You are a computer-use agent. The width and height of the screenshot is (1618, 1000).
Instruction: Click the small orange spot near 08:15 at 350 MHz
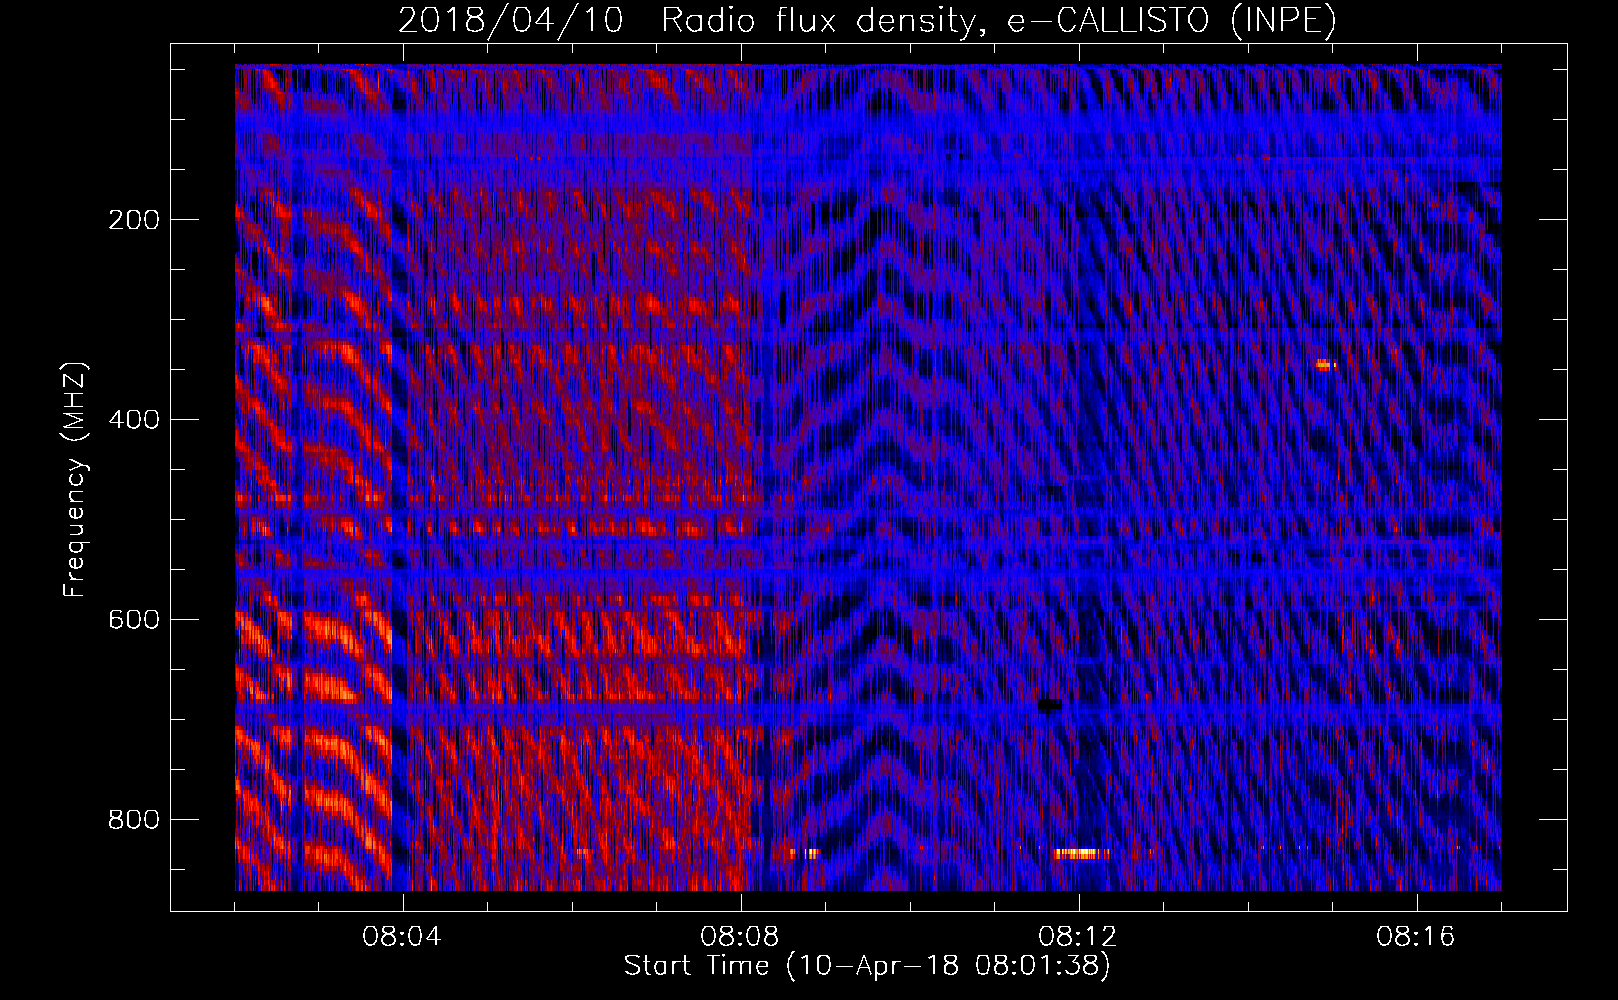[1326, 365]
